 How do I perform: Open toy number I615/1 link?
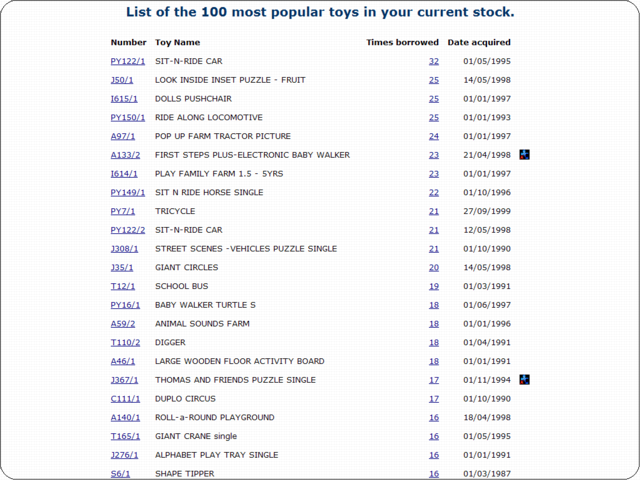point(124,99)
